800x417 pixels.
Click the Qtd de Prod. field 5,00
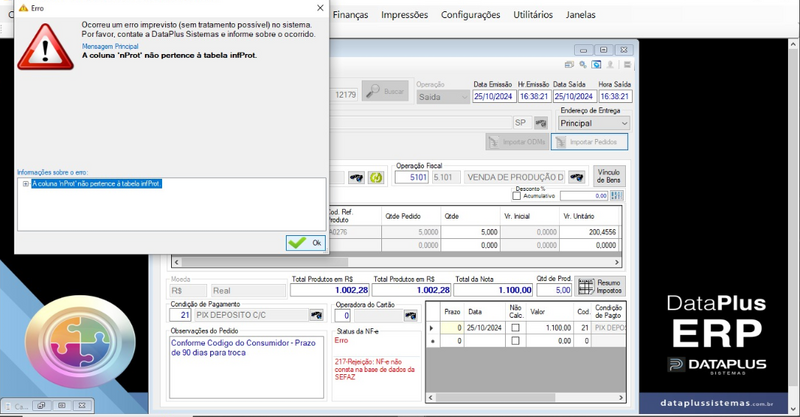click(x=554, y=290)
